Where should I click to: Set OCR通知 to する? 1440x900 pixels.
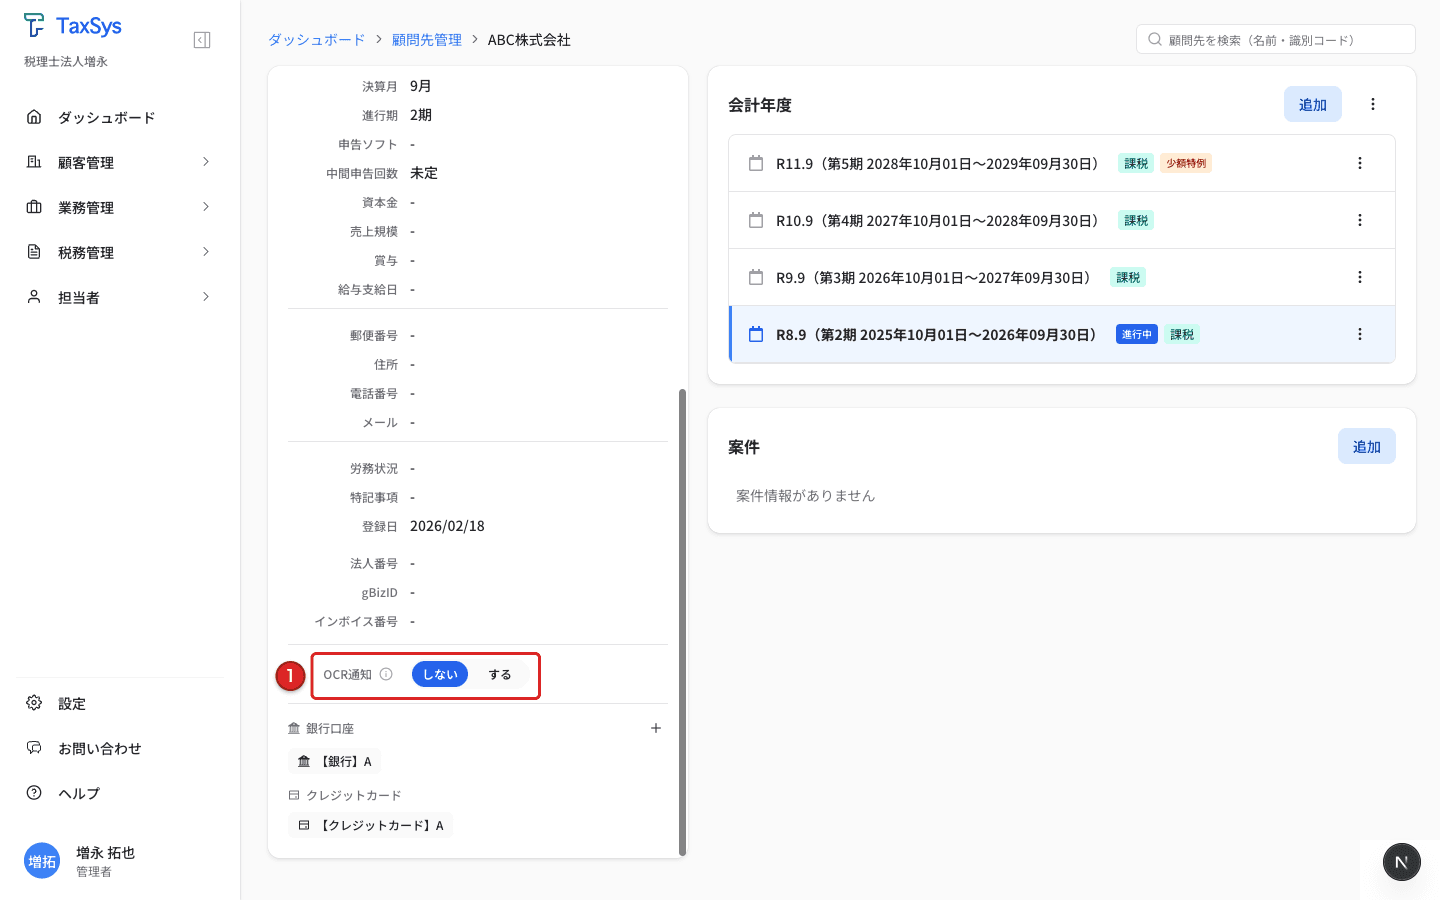(500, 674)
